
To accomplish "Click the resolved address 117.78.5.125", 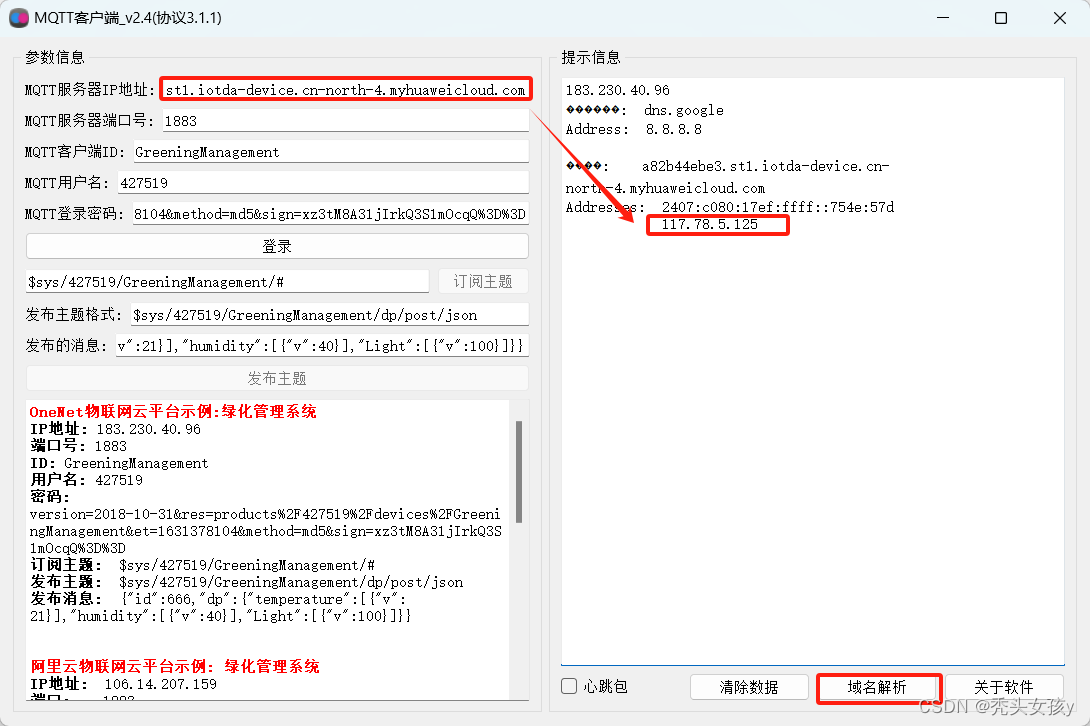I will click(x=710, y=224).
